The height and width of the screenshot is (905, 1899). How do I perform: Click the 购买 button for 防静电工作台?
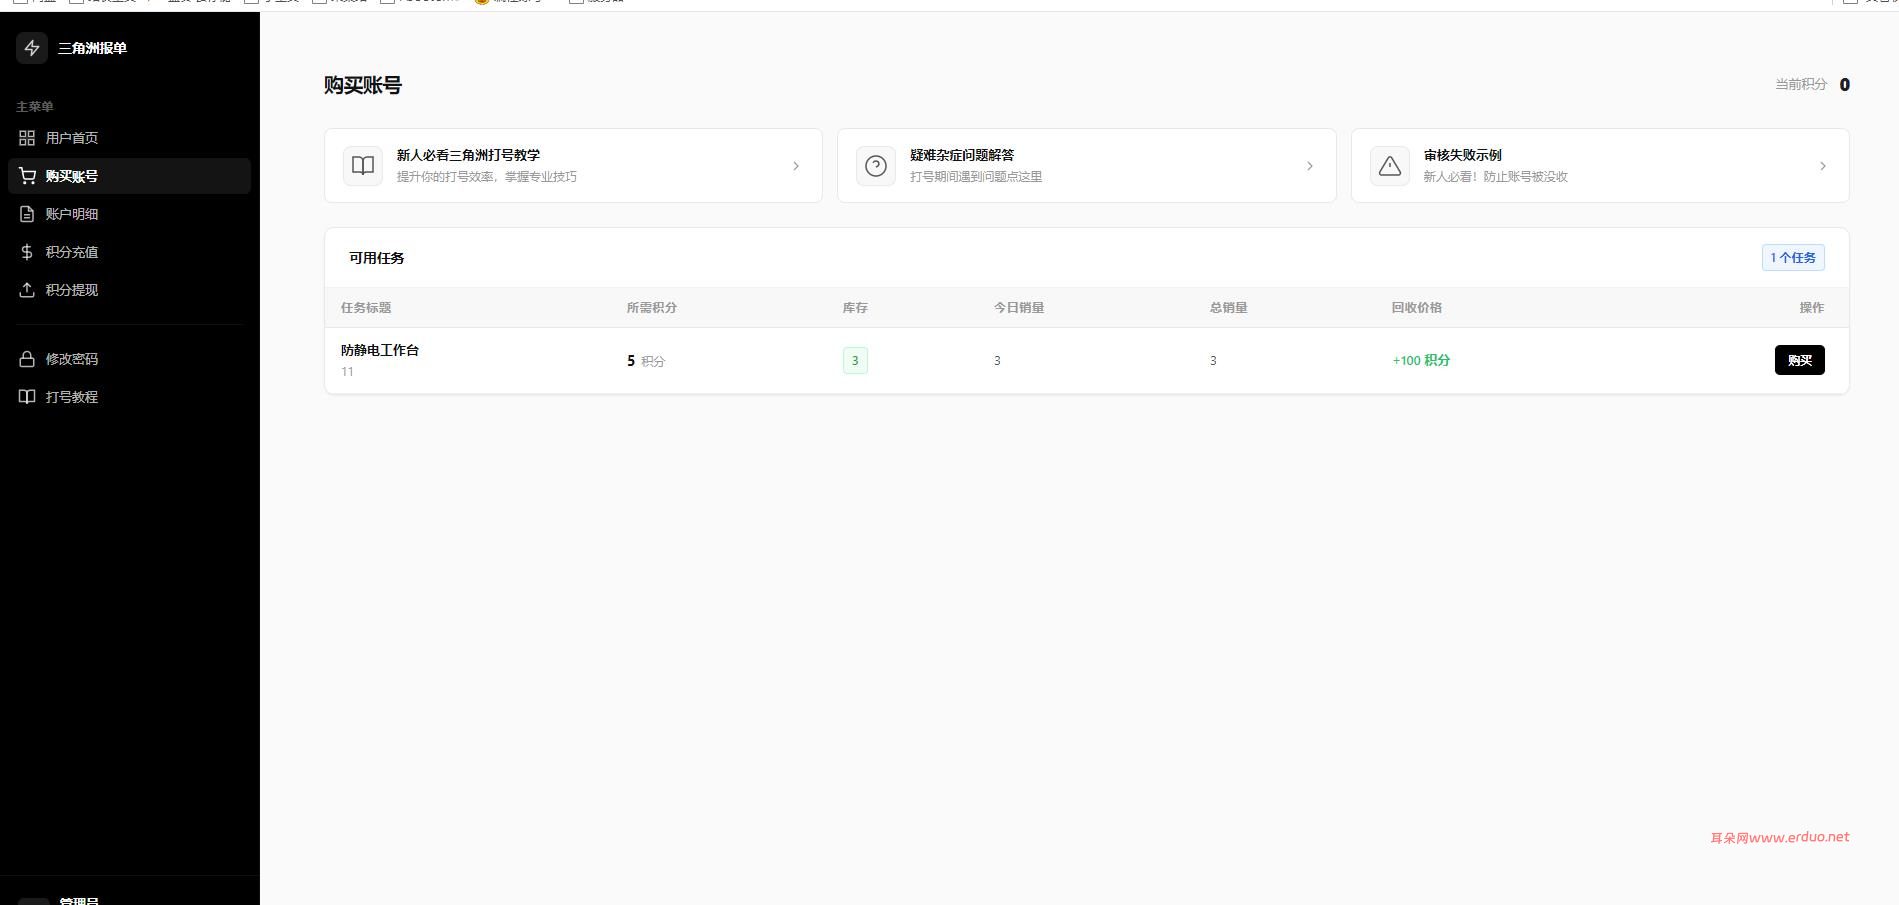(1799, 360)
